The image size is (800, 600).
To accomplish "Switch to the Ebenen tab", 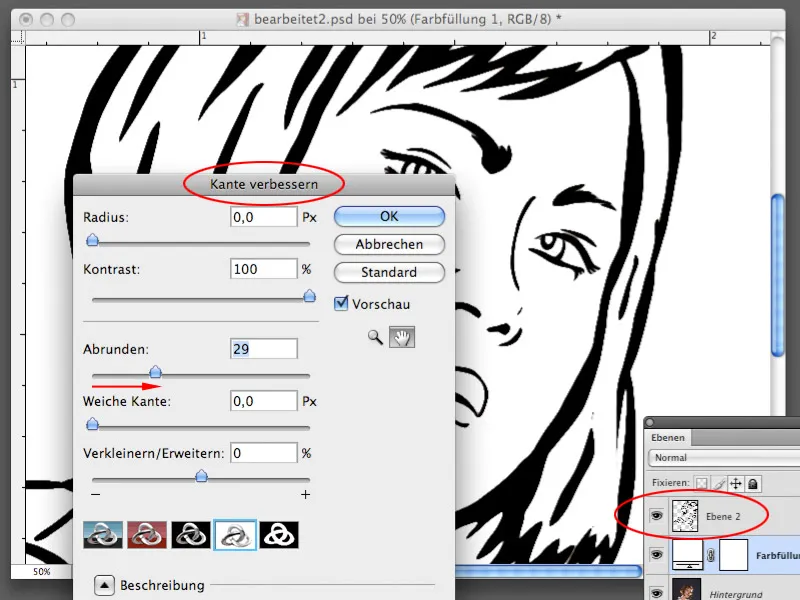I will (x=668, y=438).
